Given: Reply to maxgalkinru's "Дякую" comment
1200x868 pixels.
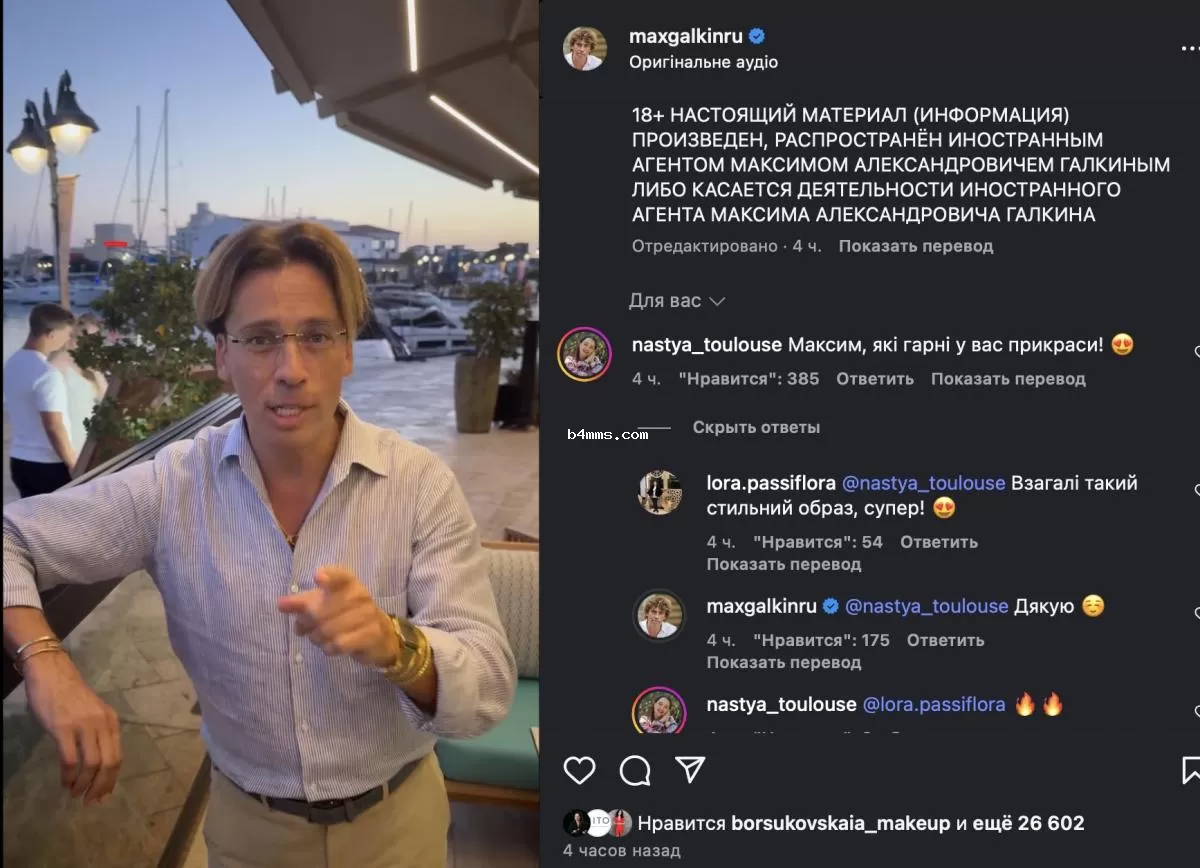Looking at the screenshot, I should click(945, 640).
